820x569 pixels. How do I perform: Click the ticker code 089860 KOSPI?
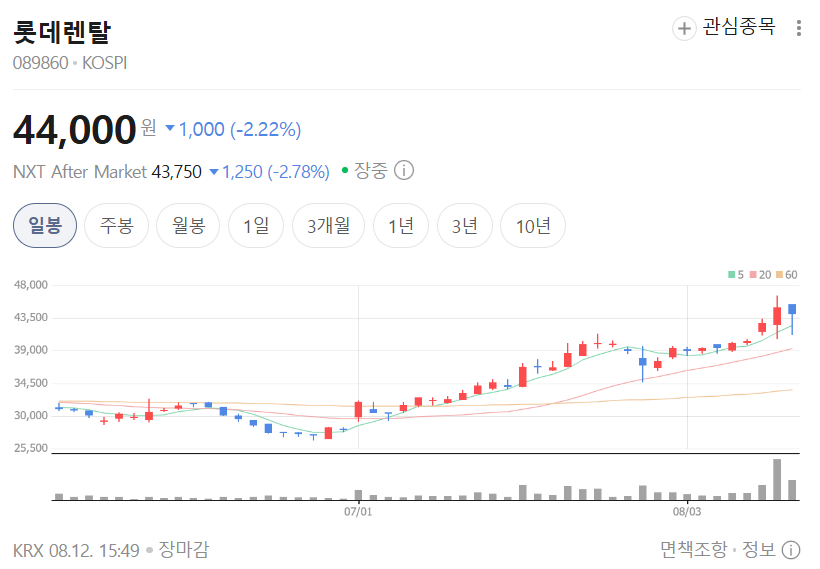click(x=70, y=63)
